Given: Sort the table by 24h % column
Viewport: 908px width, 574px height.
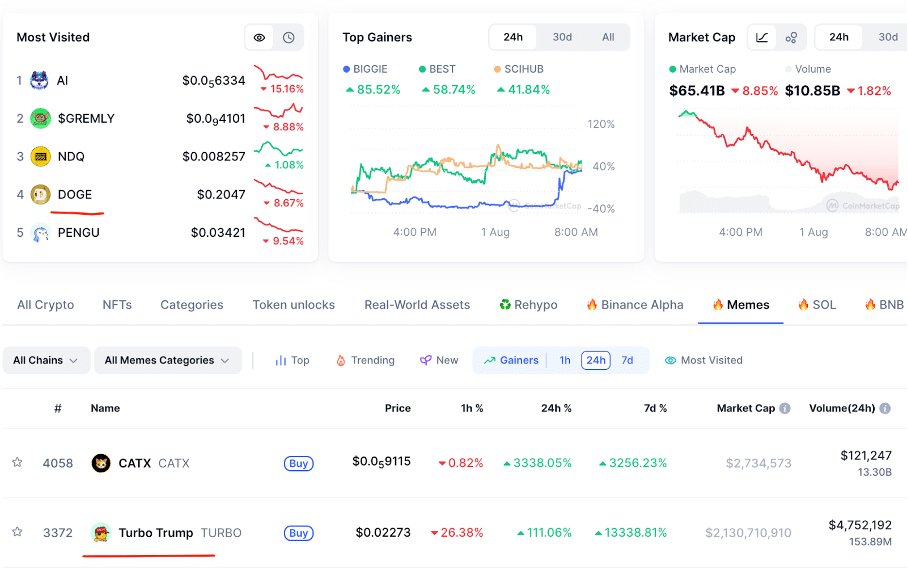Looking at the screenshot, I should tap(555, 408).
